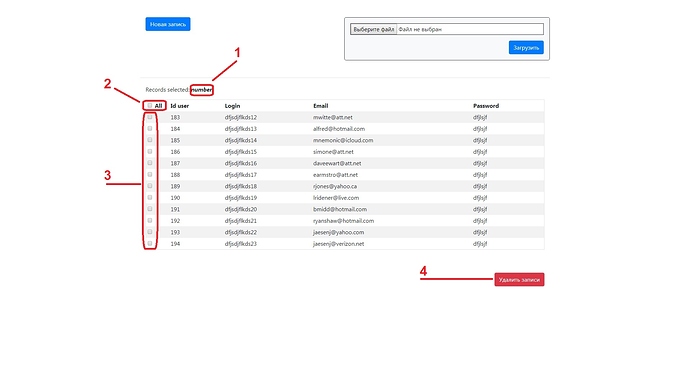Click email simone@att.net

tap(333, 152)
